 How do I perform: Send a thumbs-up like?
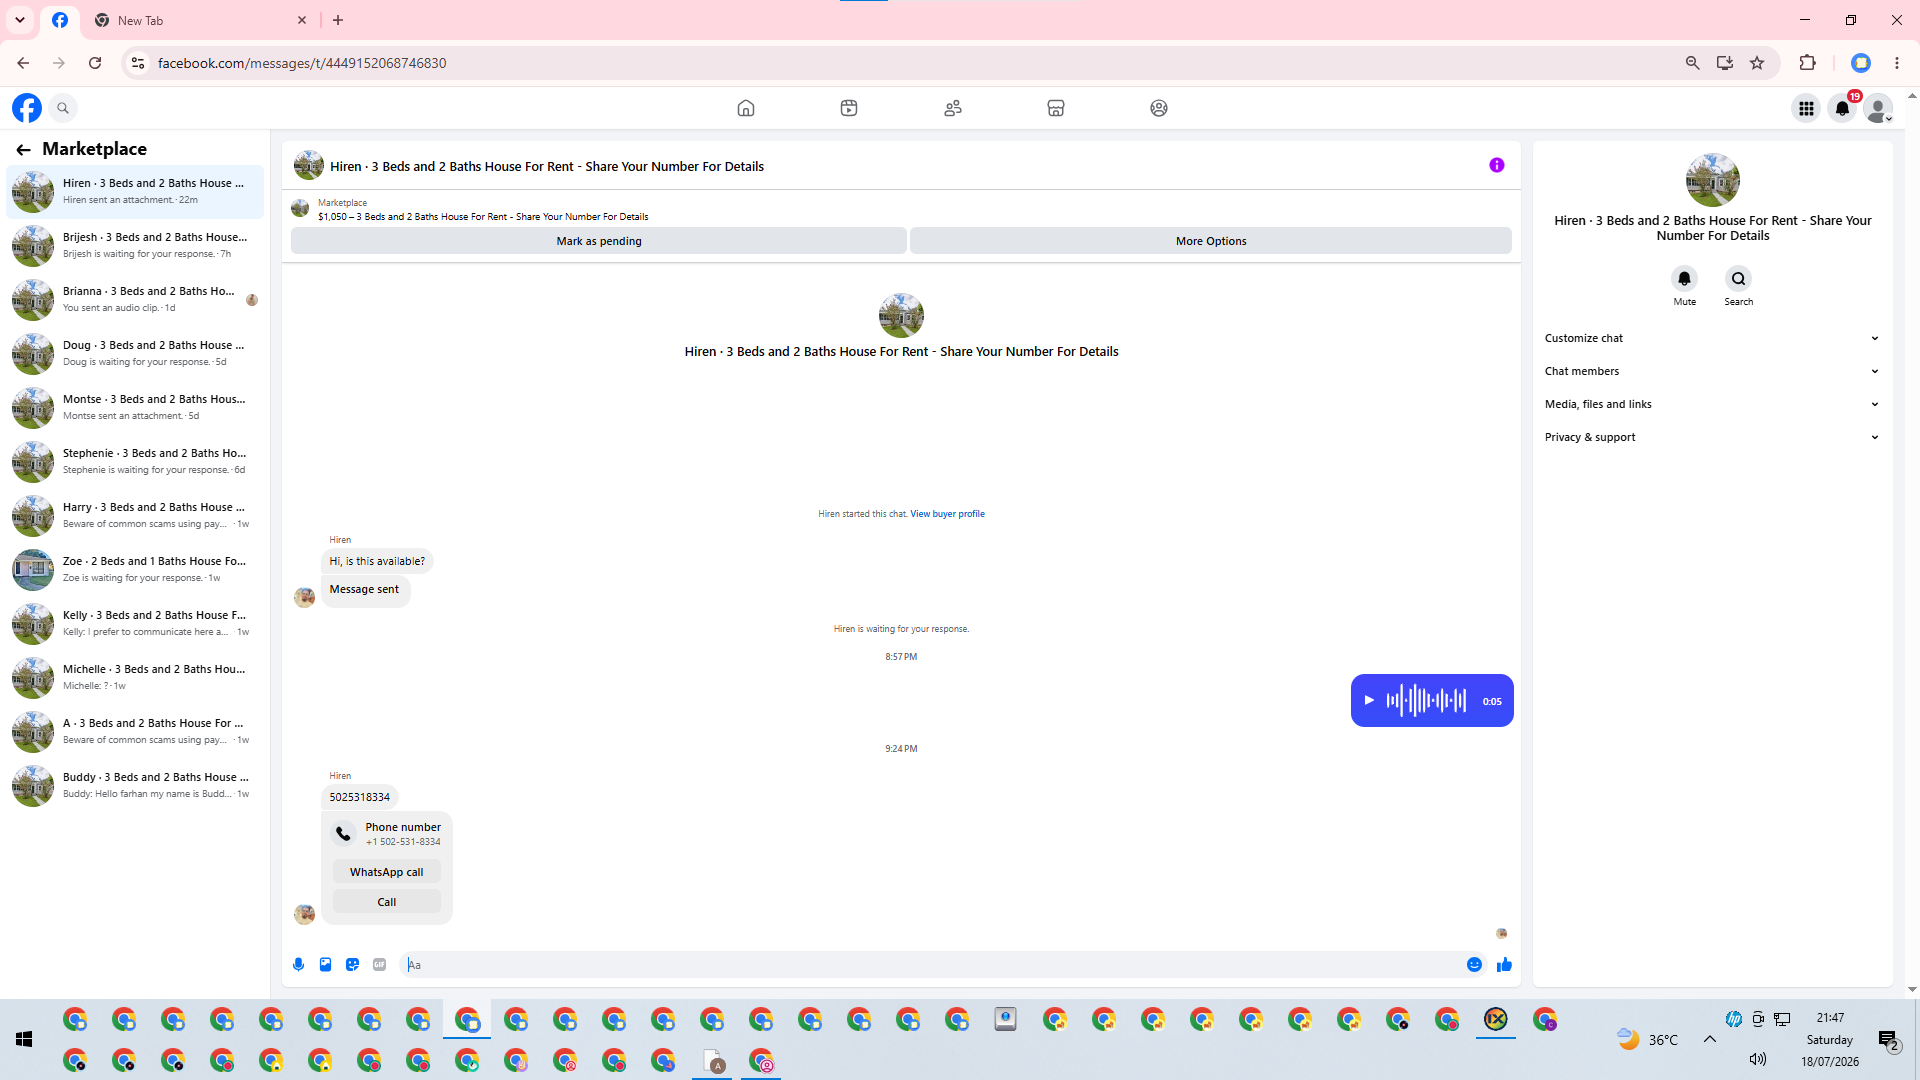pos(1504,965)
